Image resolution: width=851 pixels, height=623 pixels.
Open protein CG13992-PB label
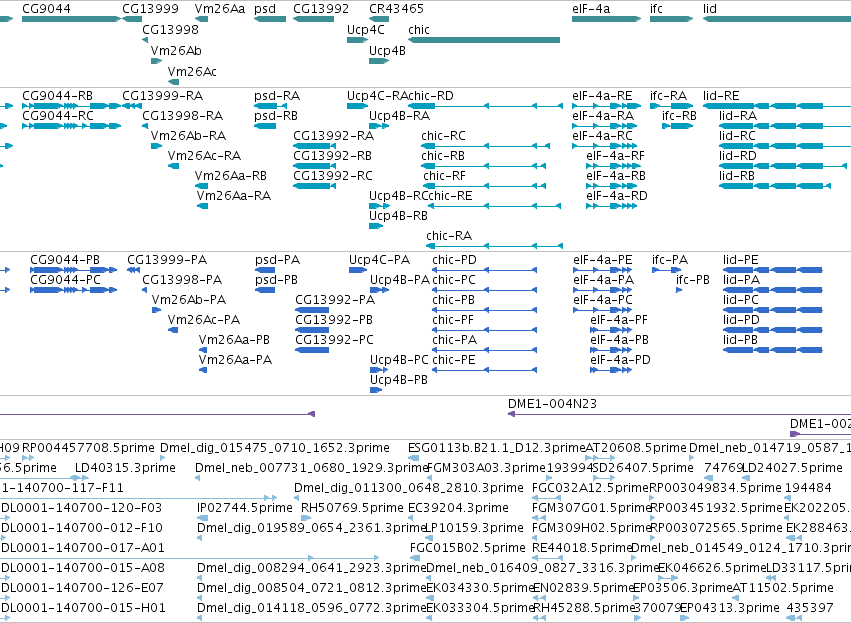[x=334, y=320]
